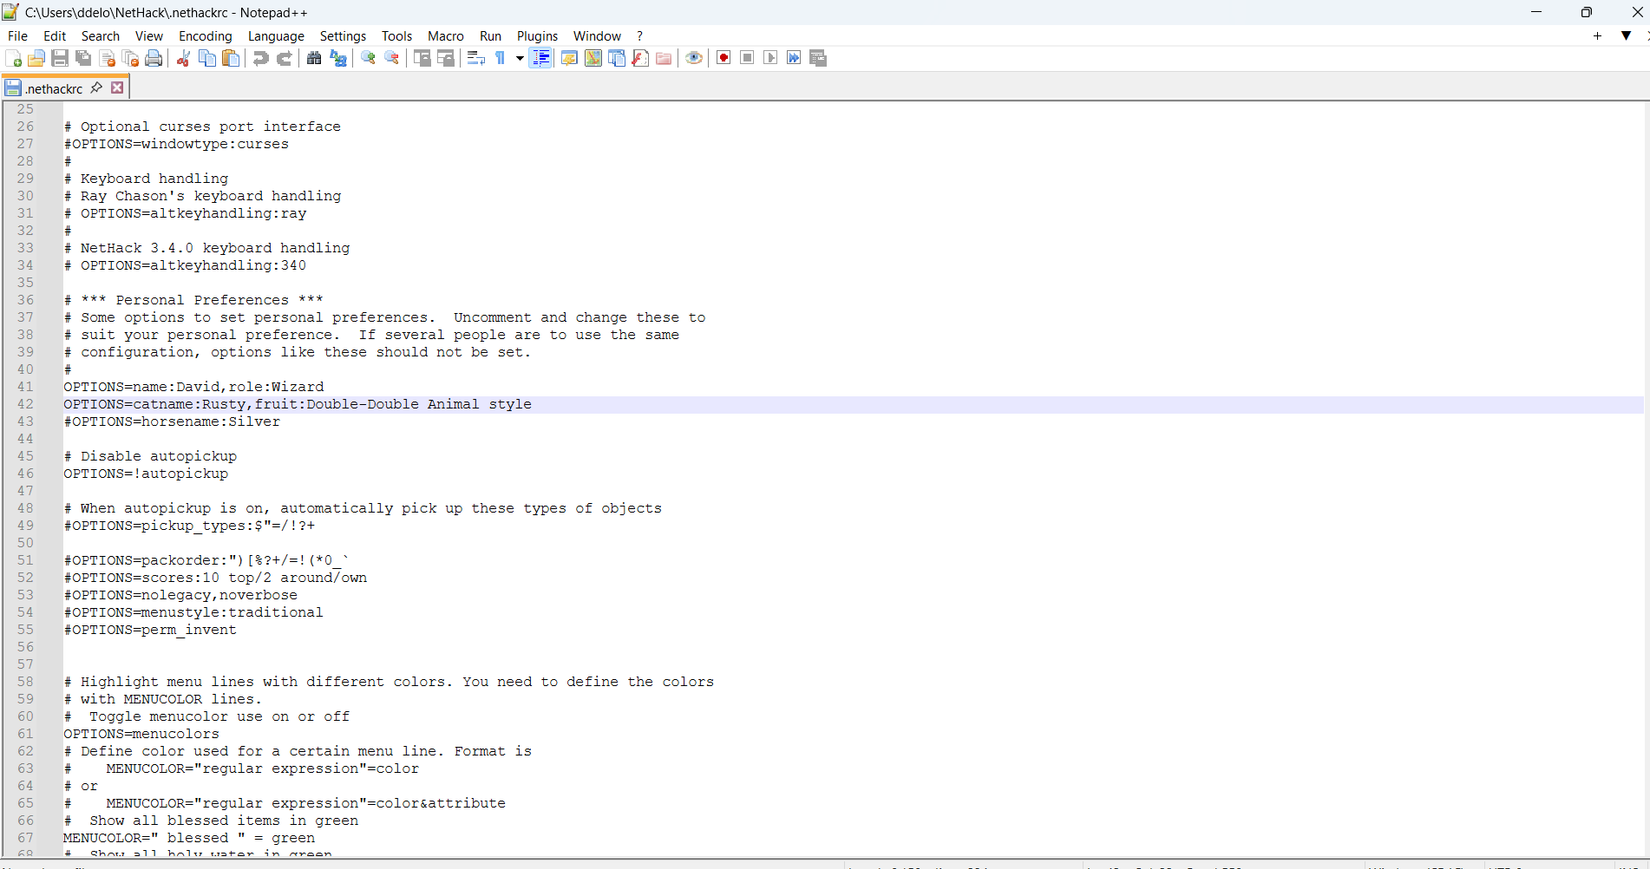This screenshot has width=1650, height=869.
Task: Open the Plugins menu
Action: click(x=537, y=36)
